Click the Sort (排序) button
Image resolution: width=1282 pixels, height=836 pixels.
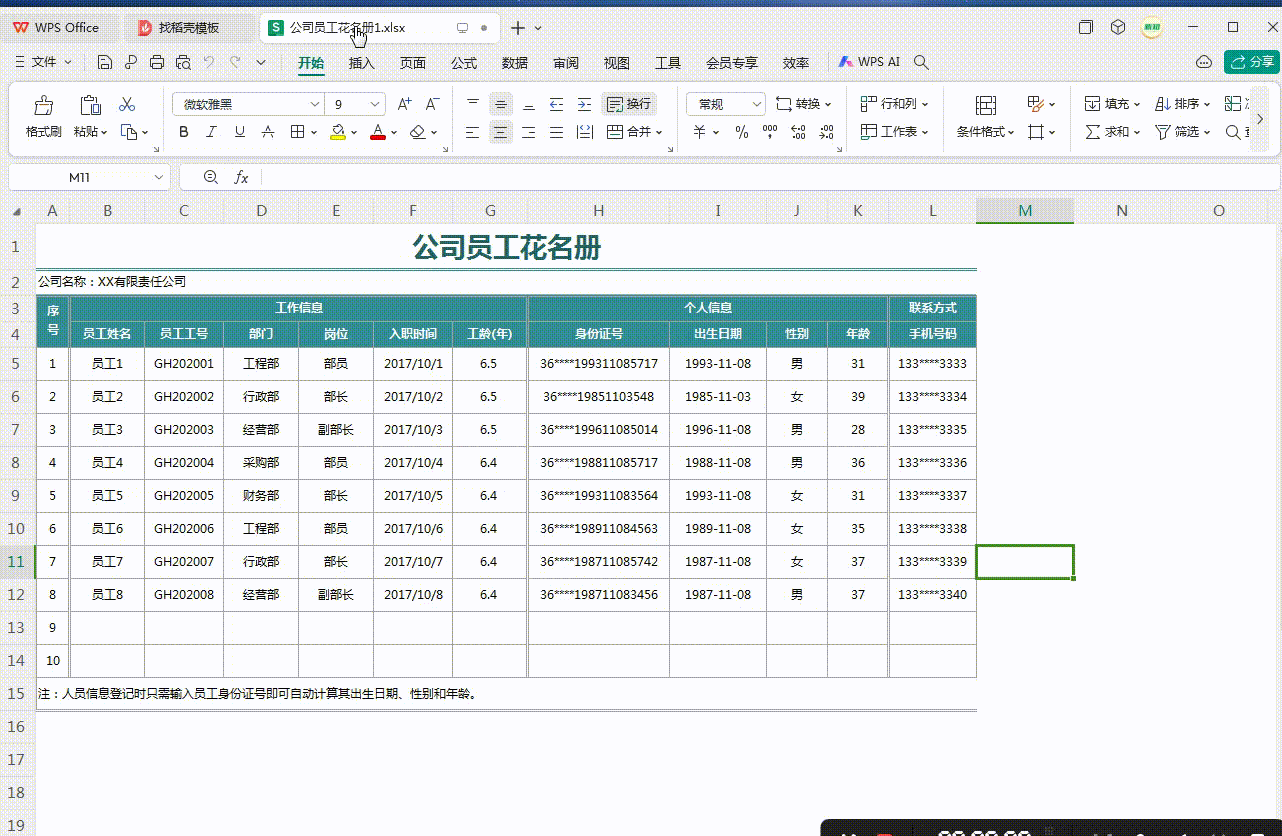(1182, 104)
